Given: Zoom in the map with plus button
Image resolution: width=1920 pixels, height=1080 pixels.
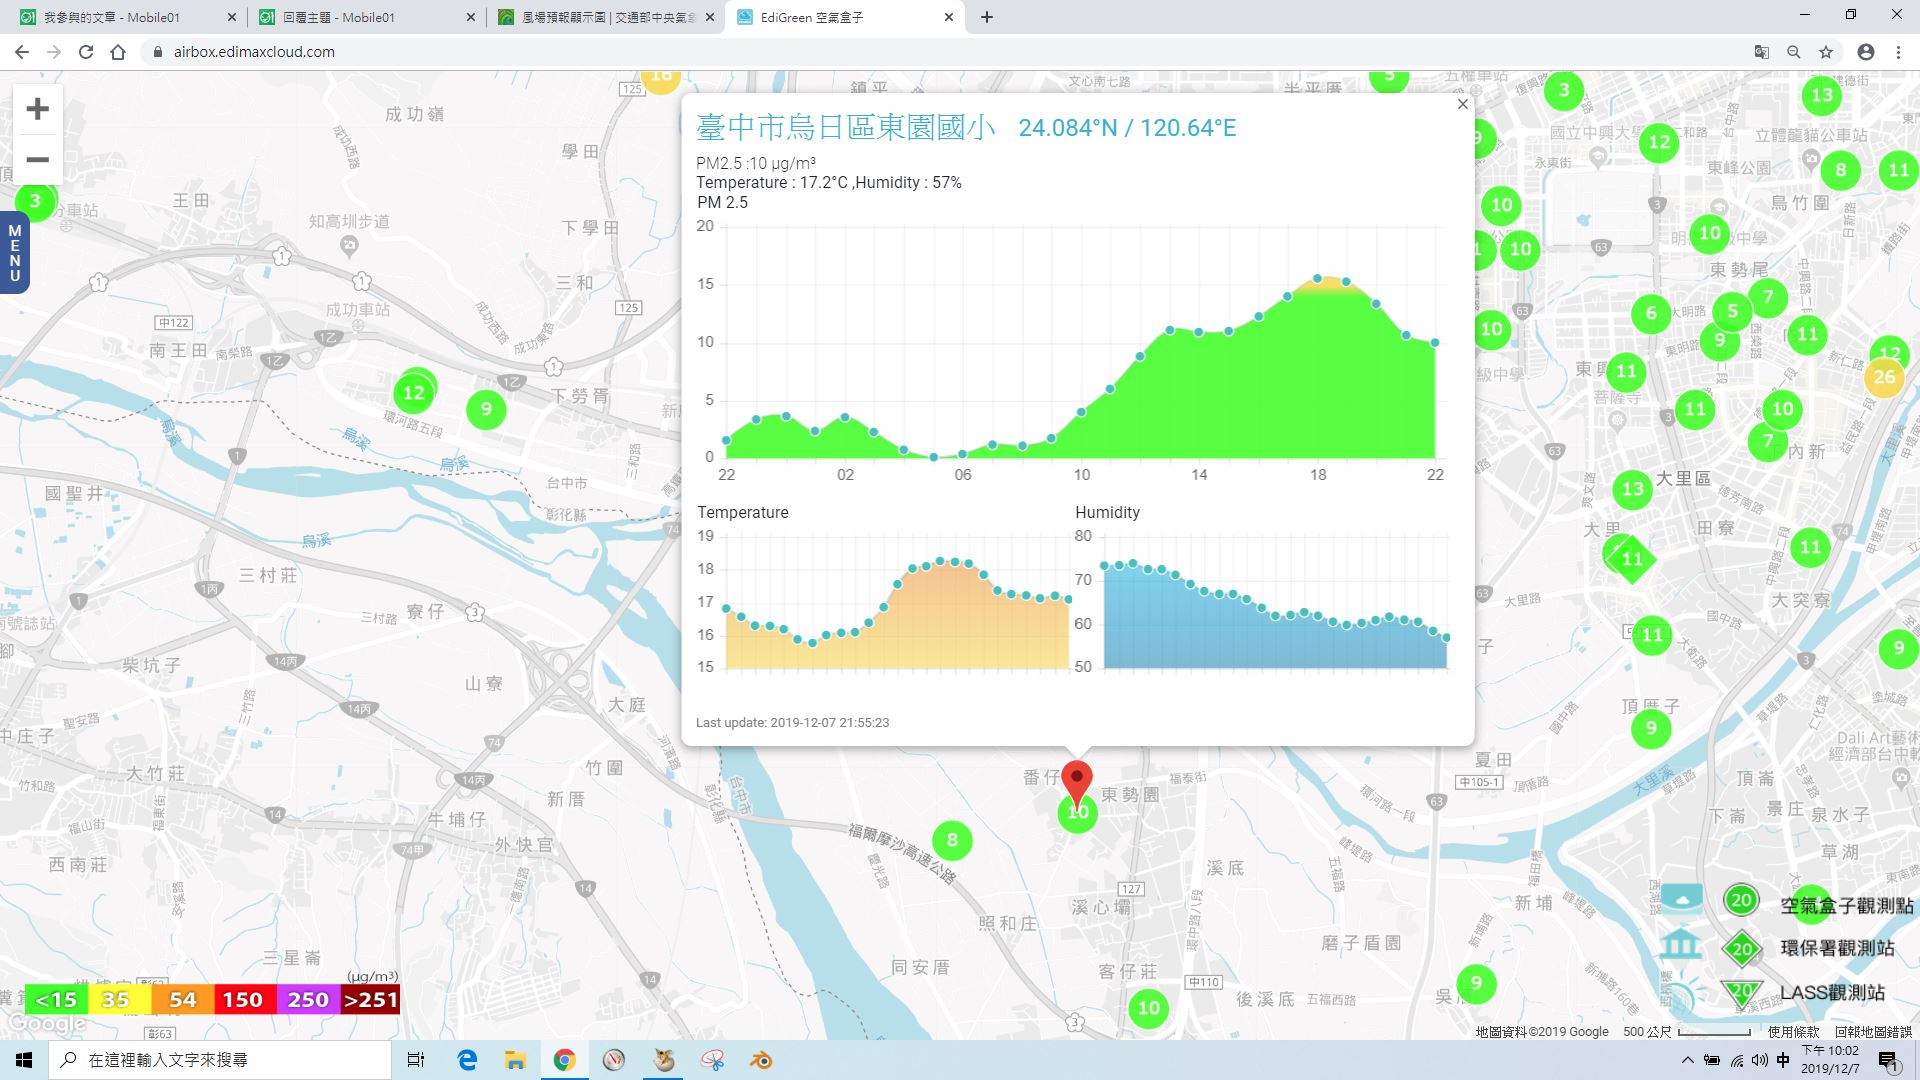Looking at the screenshot, I should [37, 108].
